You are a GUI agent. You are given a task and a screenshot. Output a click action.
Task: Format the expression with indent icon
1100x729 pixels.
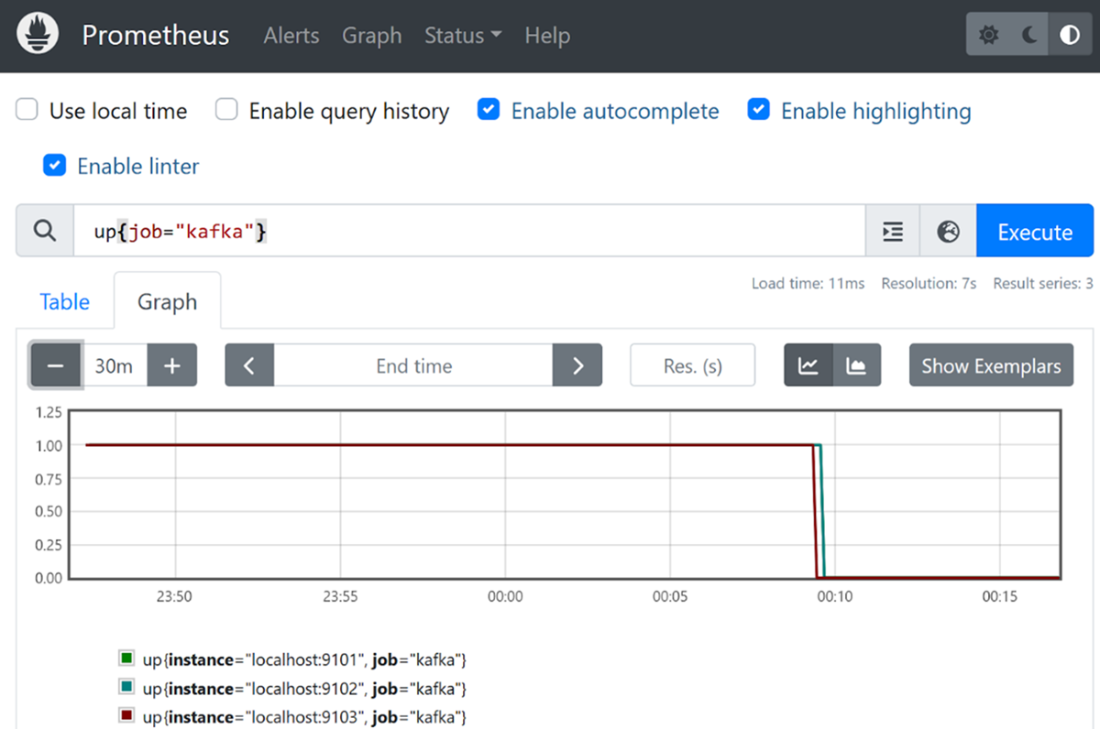(893, 231)
